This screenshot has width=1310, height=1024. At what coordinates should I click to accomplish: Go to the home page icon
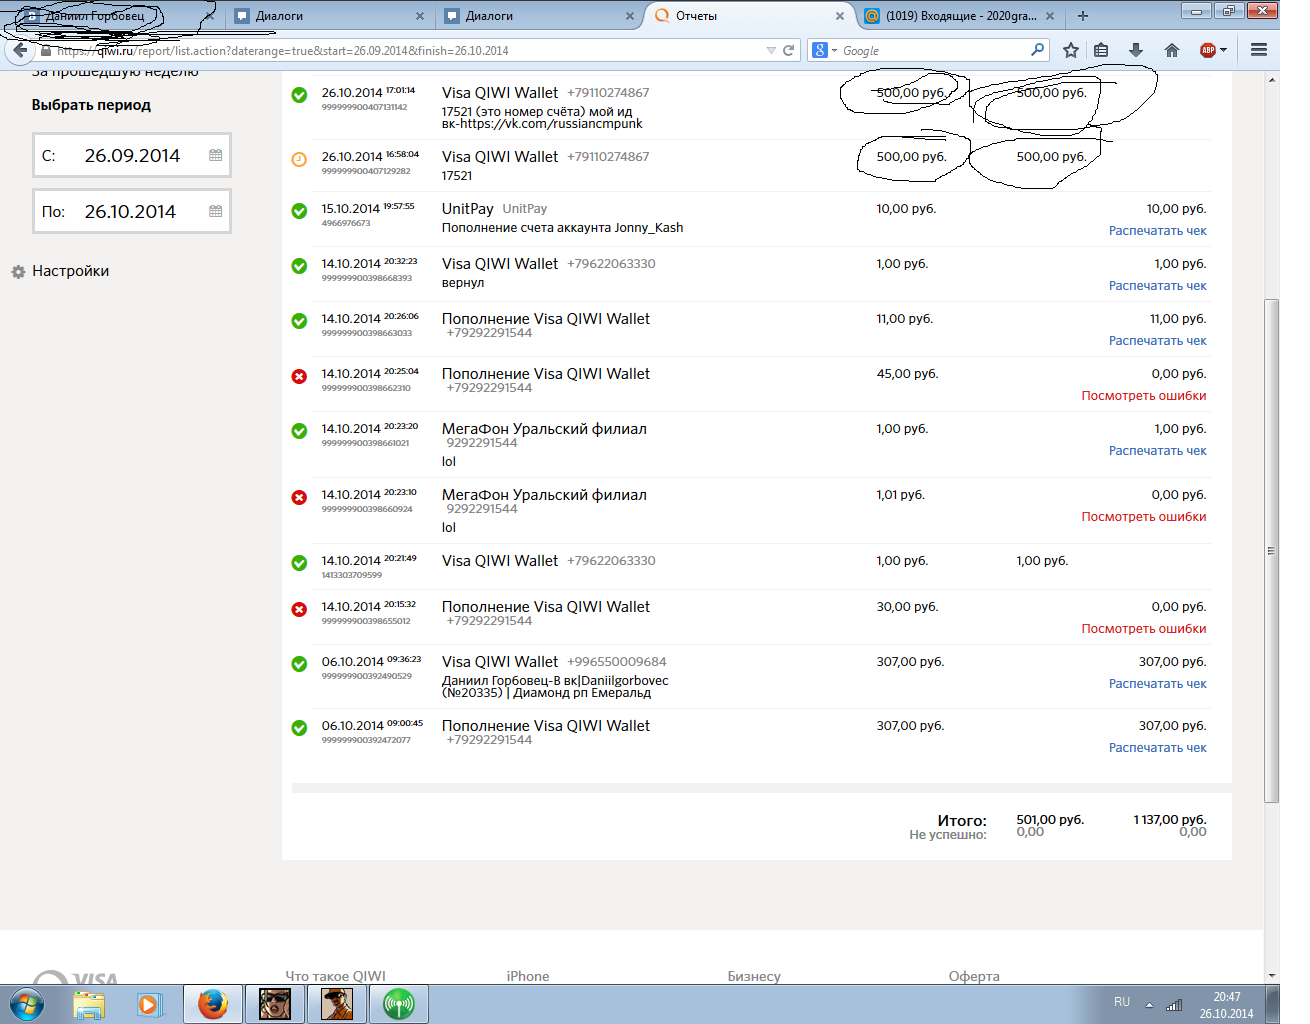(1172, 50)
